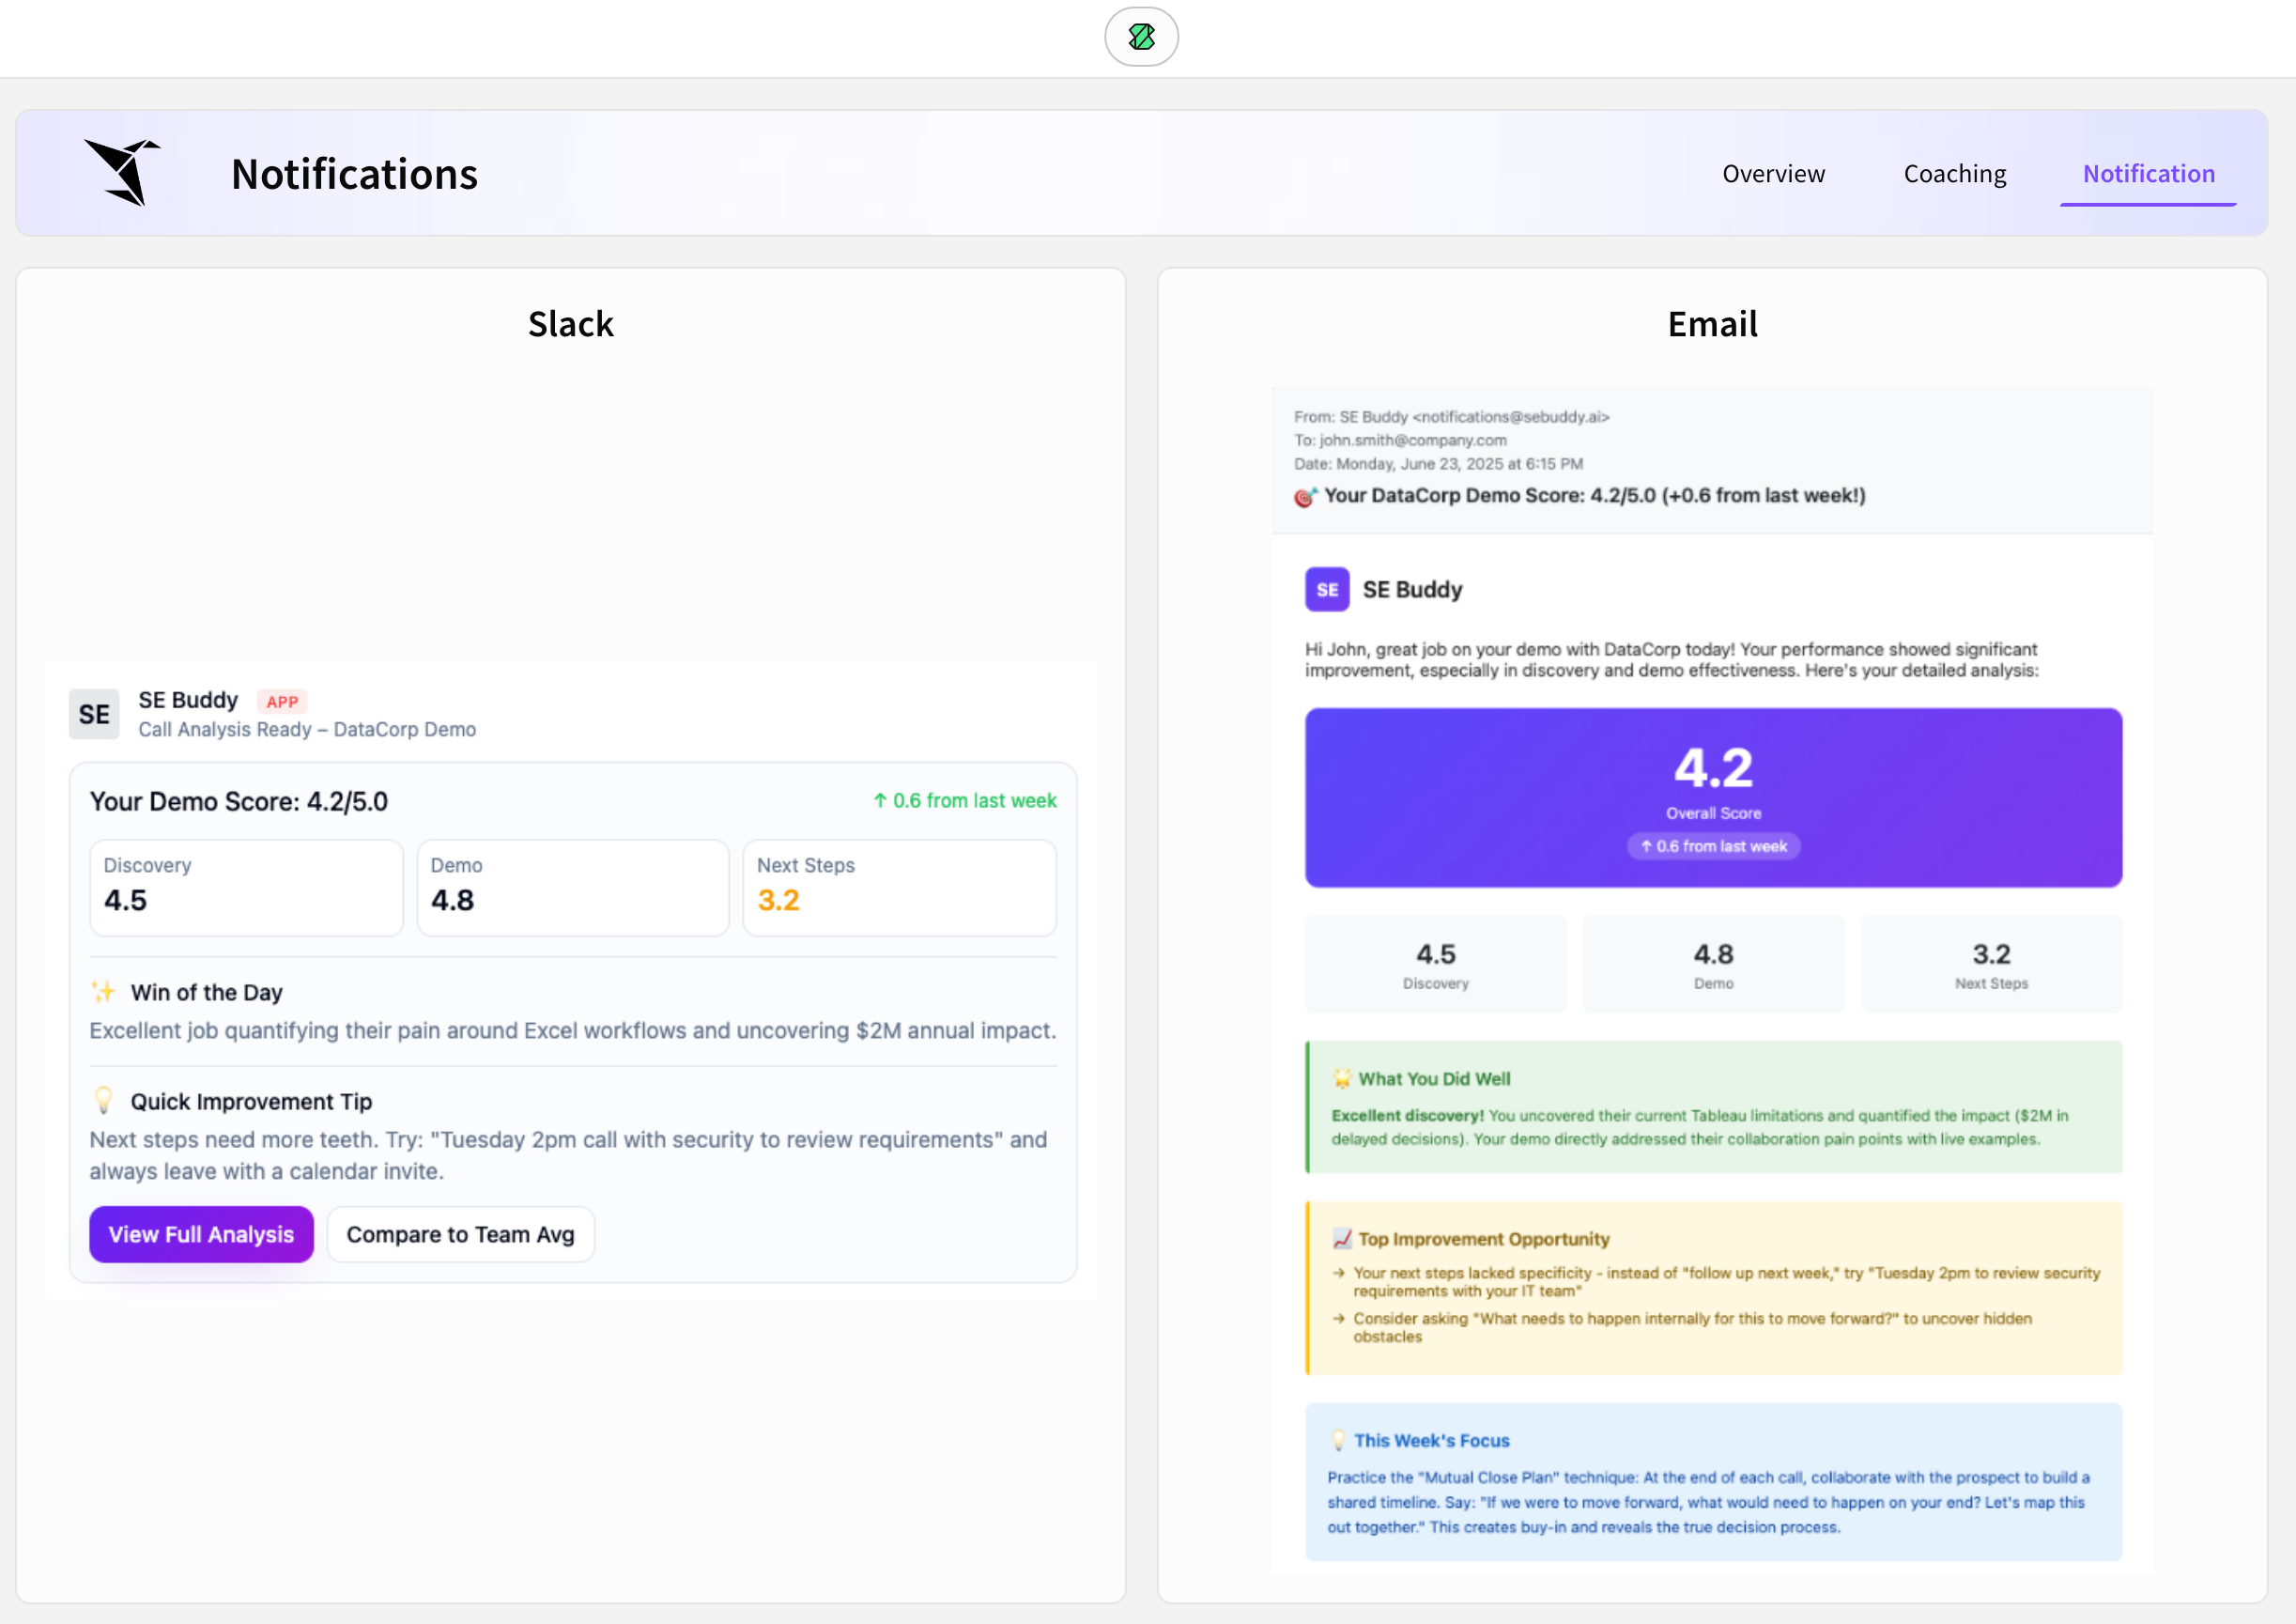This screenshot has height=1624, width=2296.
Task: Click the target emoji in email subject
Action: click(x=1305, y=496)
